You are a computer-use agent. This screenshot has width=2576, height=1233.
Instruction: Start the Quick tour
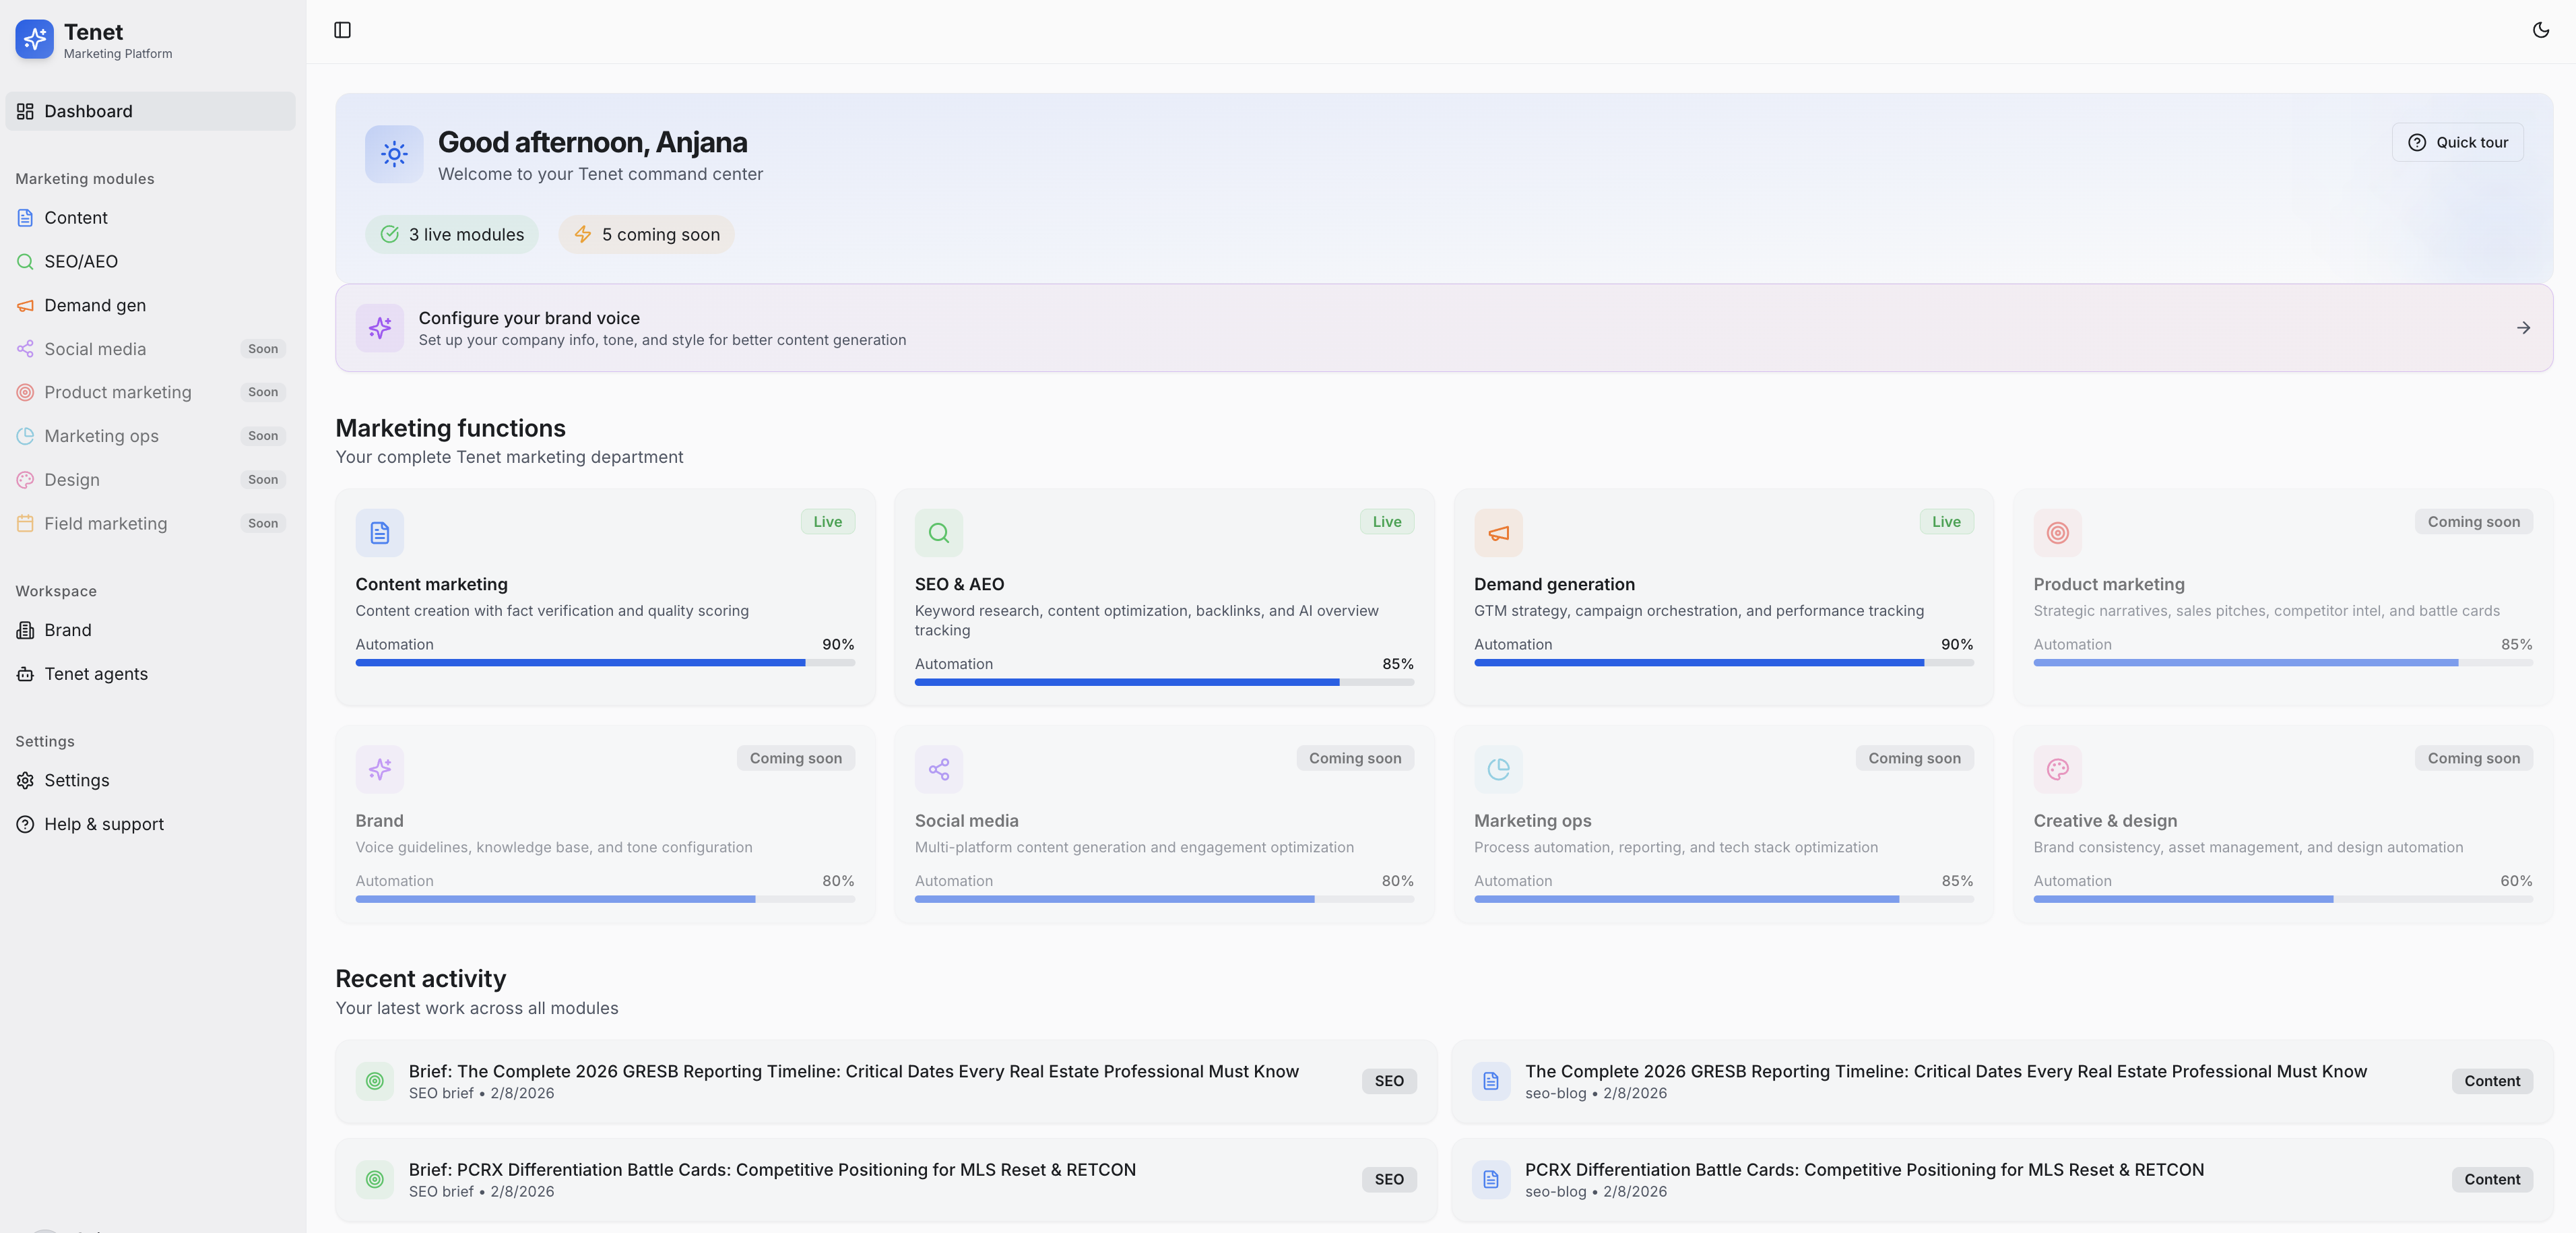2457,142
